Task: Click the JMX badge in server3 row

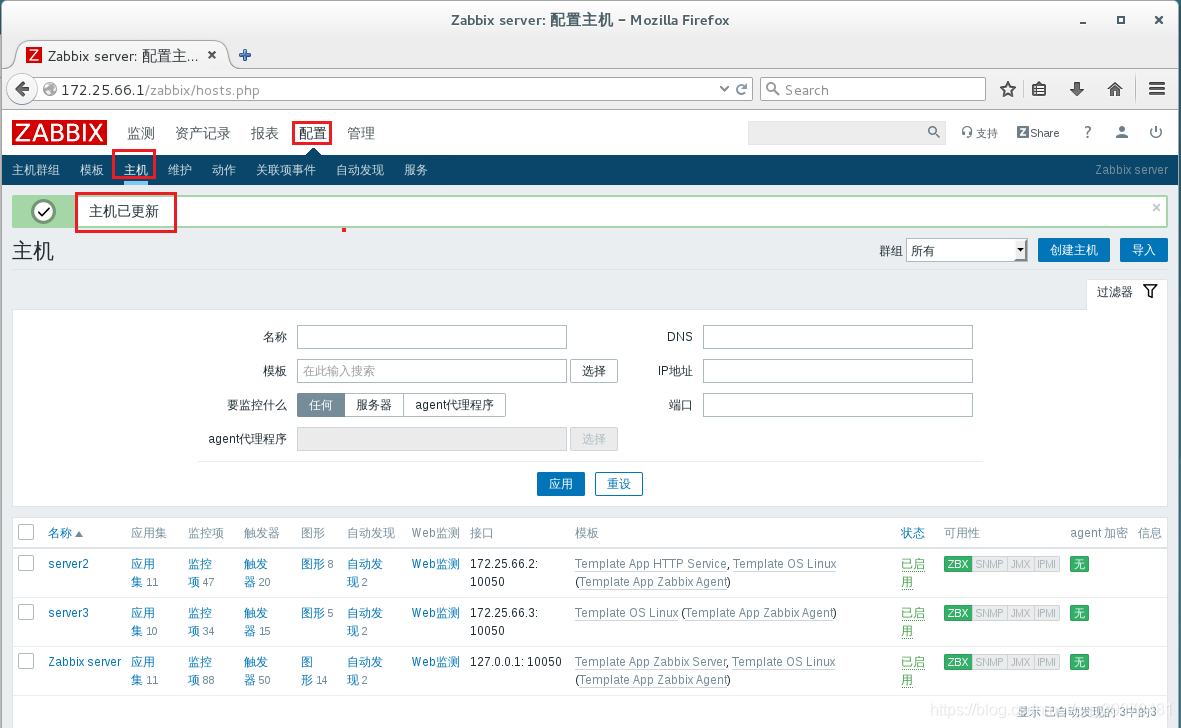Action: tap(1020, 613)
